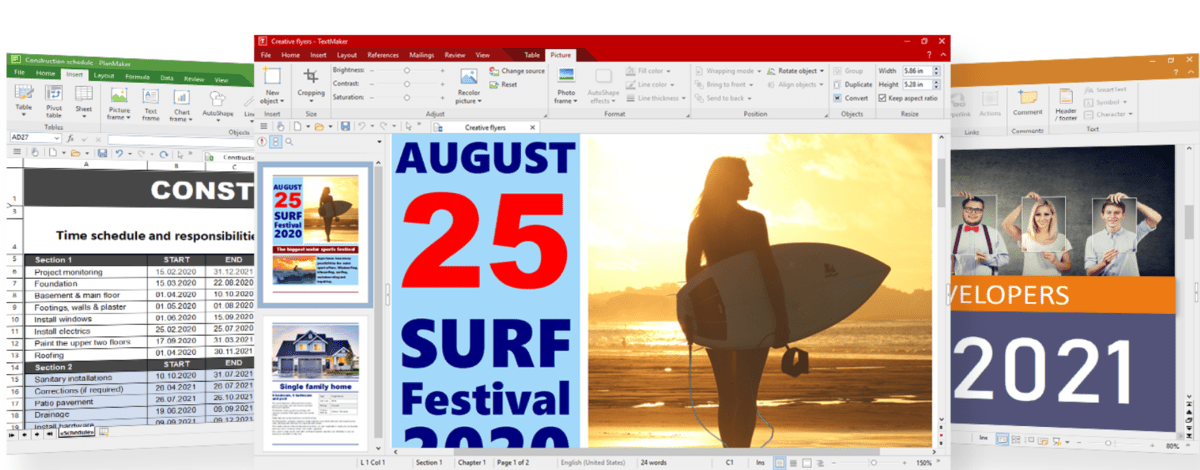
Task: Select the Cropping tool in TextMaker ribbon
Action: 311,84
